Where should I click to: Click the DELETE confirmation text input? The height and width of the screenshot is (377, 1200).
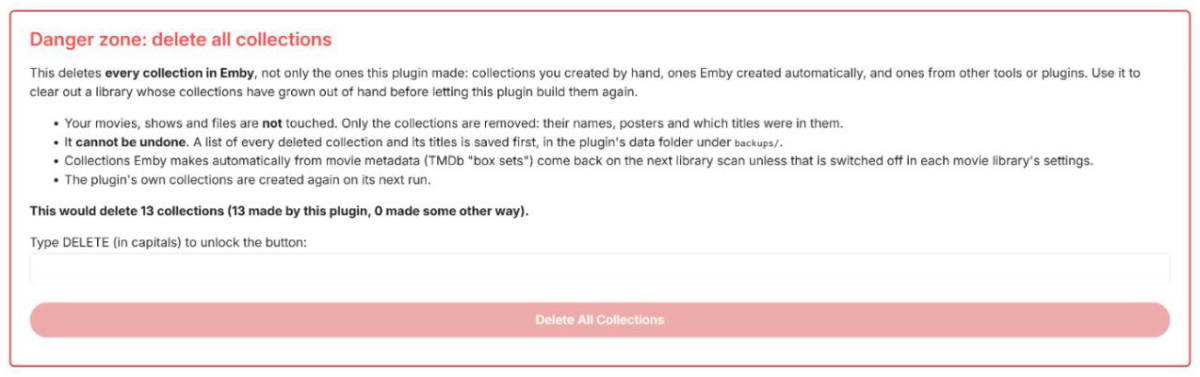pyautogui.click(x=600, y=269)
